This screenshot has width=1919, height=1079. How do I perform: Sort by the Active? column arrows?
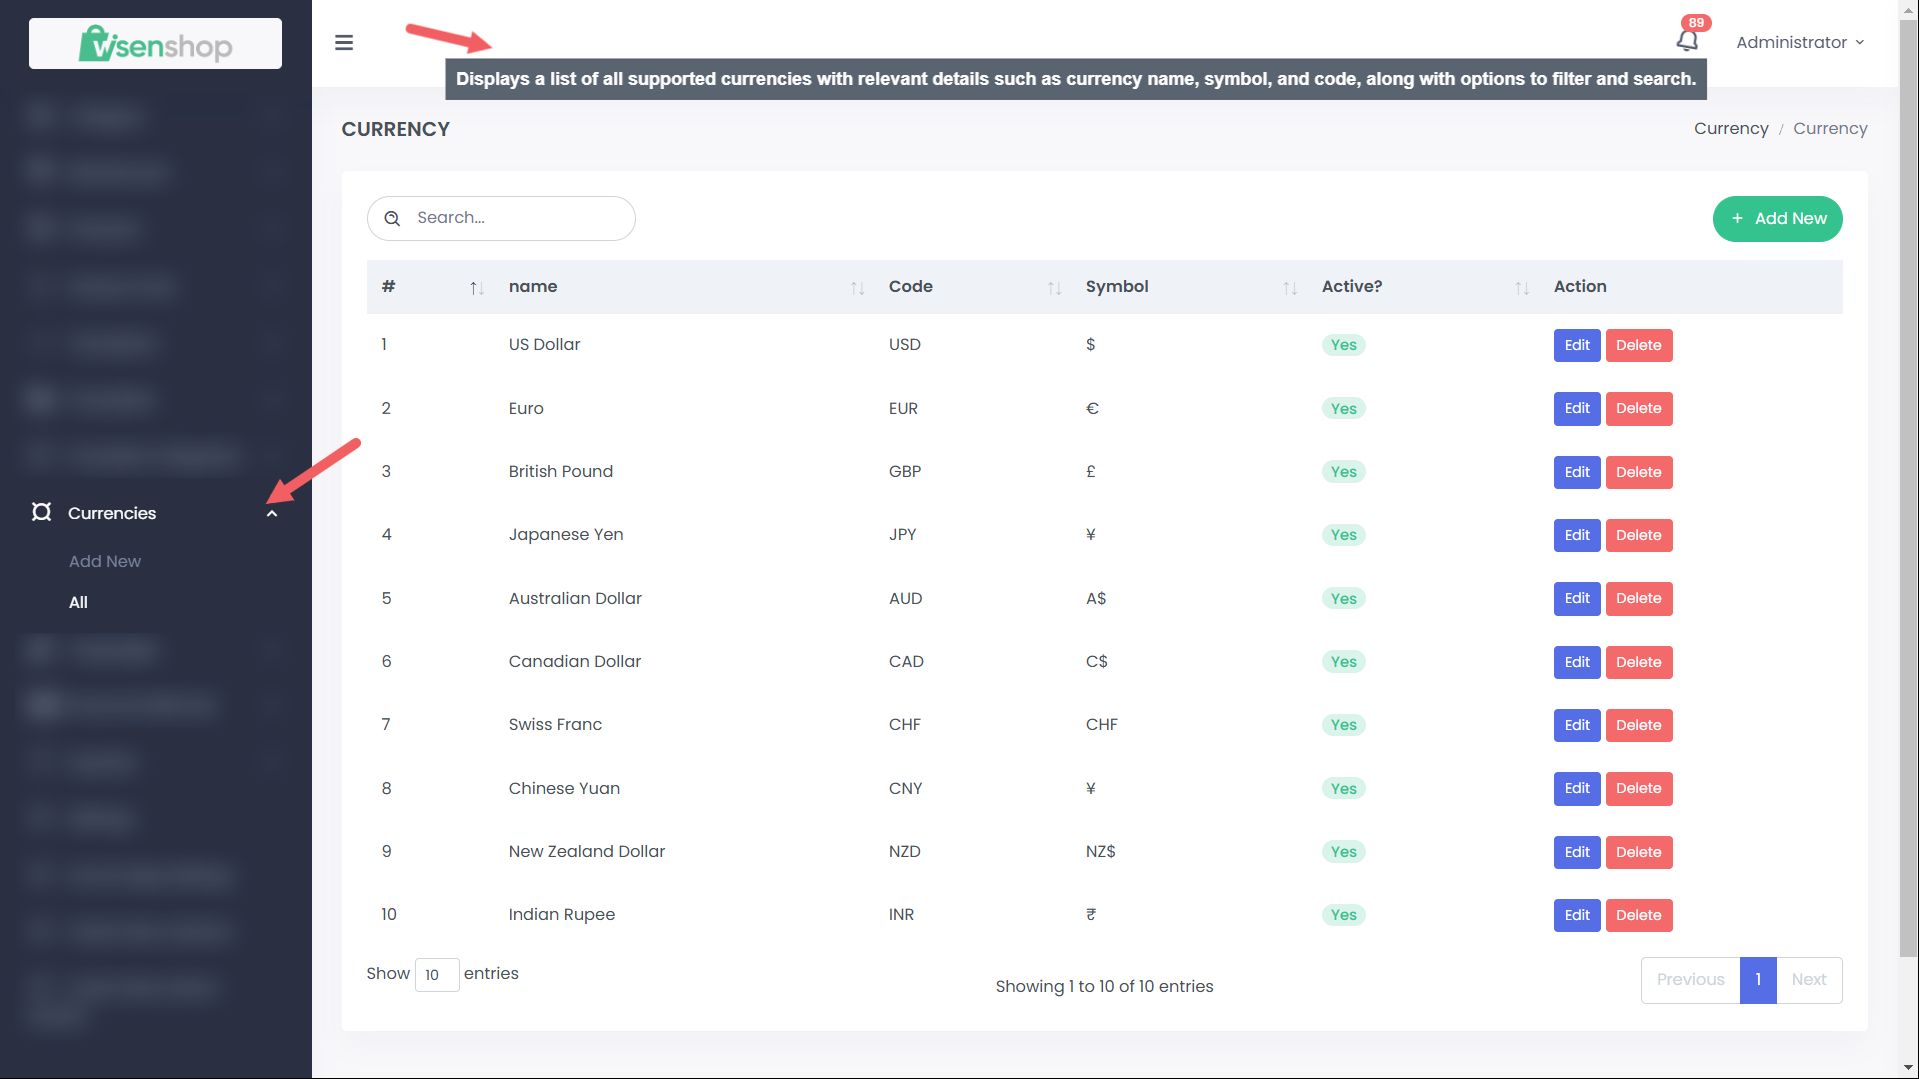coord(1521,288)
